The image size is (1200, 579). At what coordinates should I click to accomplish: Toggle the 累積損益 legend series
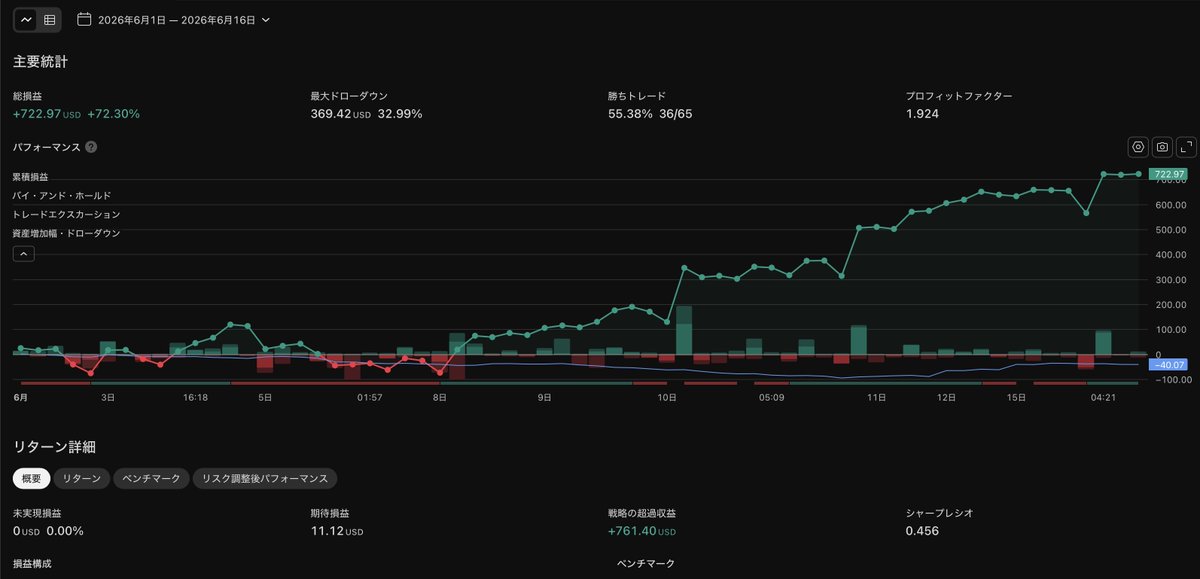pos(30,176)
